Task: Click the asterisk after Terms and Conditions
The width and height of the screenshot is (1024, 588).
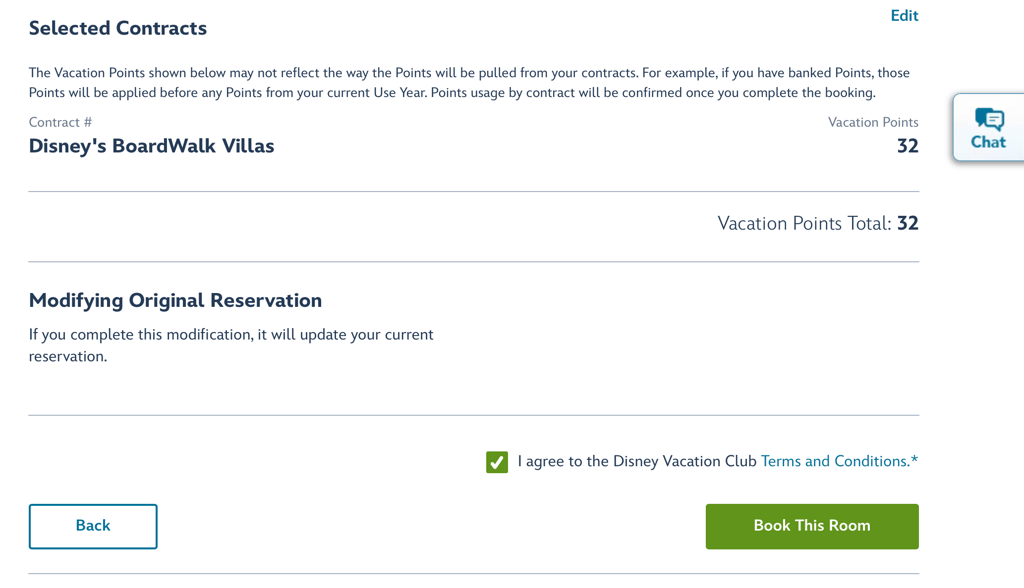Action: [914, 461]
